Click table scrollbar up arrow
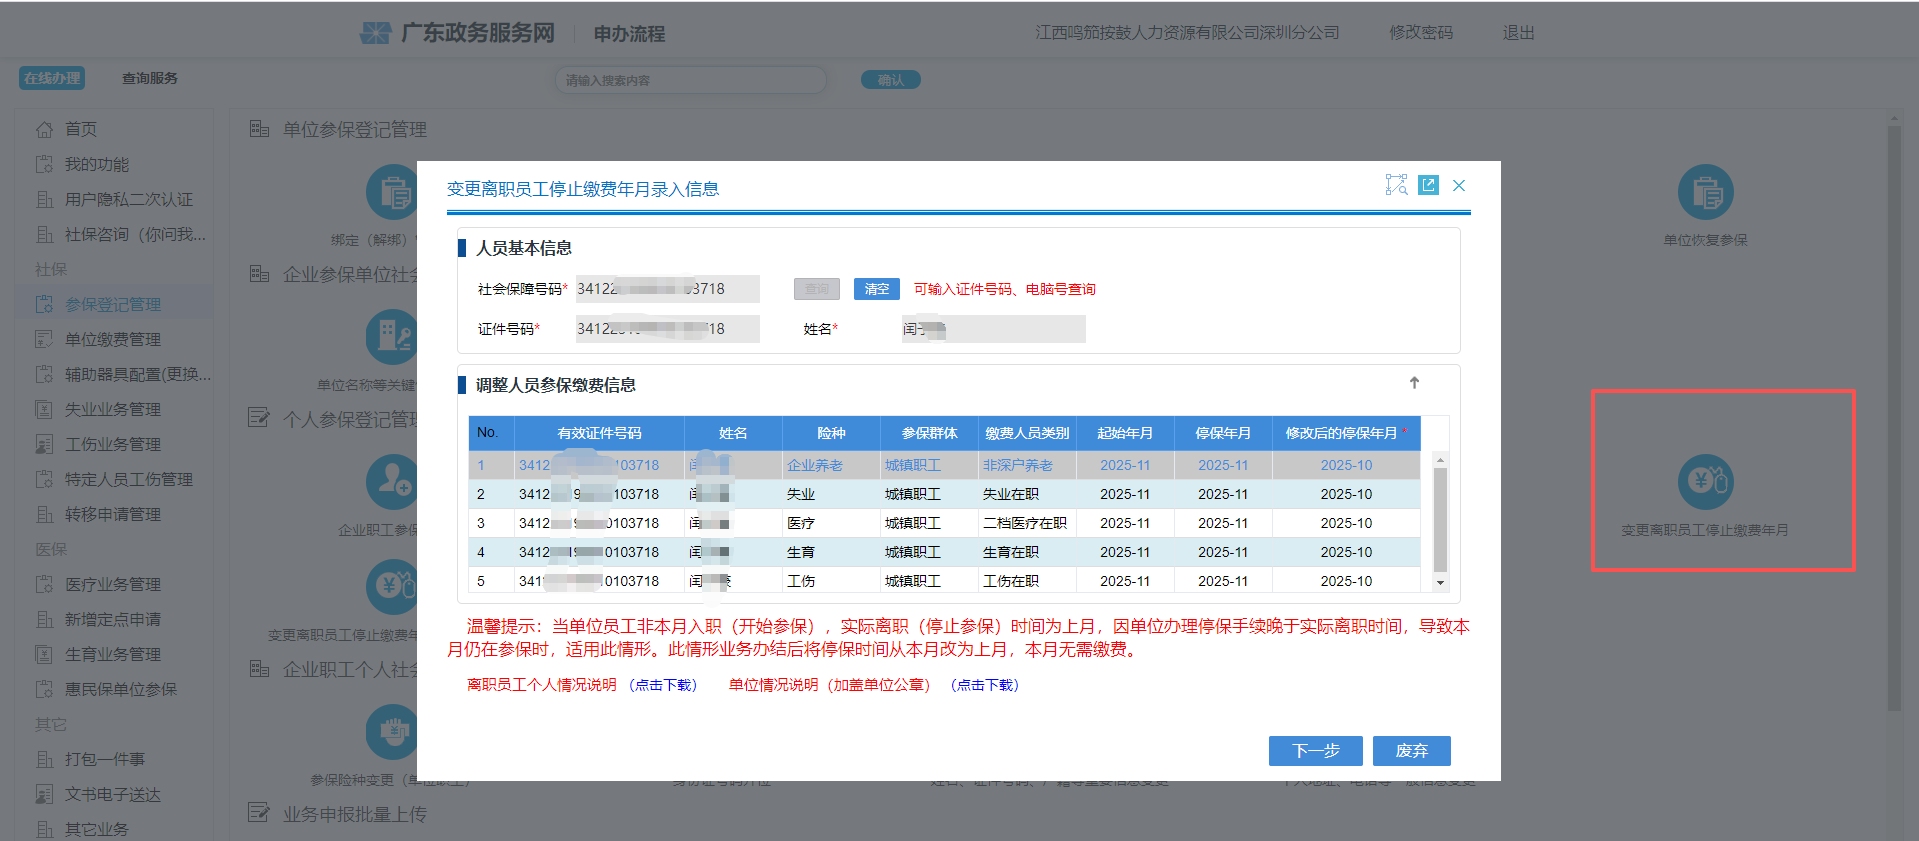The width and height of the screenshot is (1919, 841). (x=1440, y=460)
